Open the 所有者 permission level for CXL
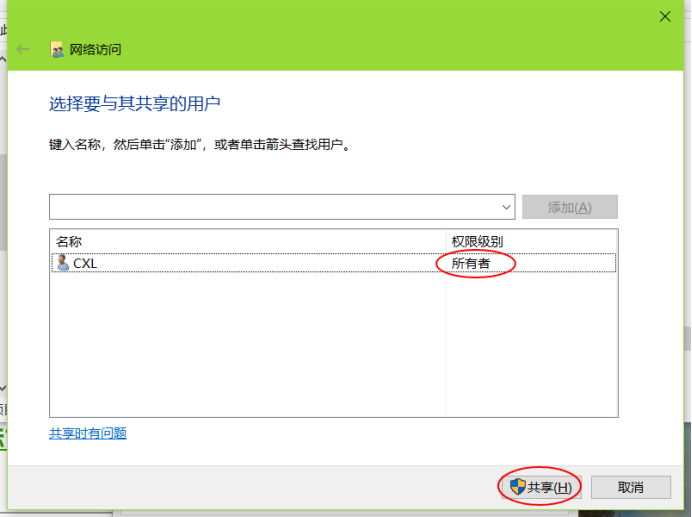This screenshot has height=517, width=692. (472, 263)
